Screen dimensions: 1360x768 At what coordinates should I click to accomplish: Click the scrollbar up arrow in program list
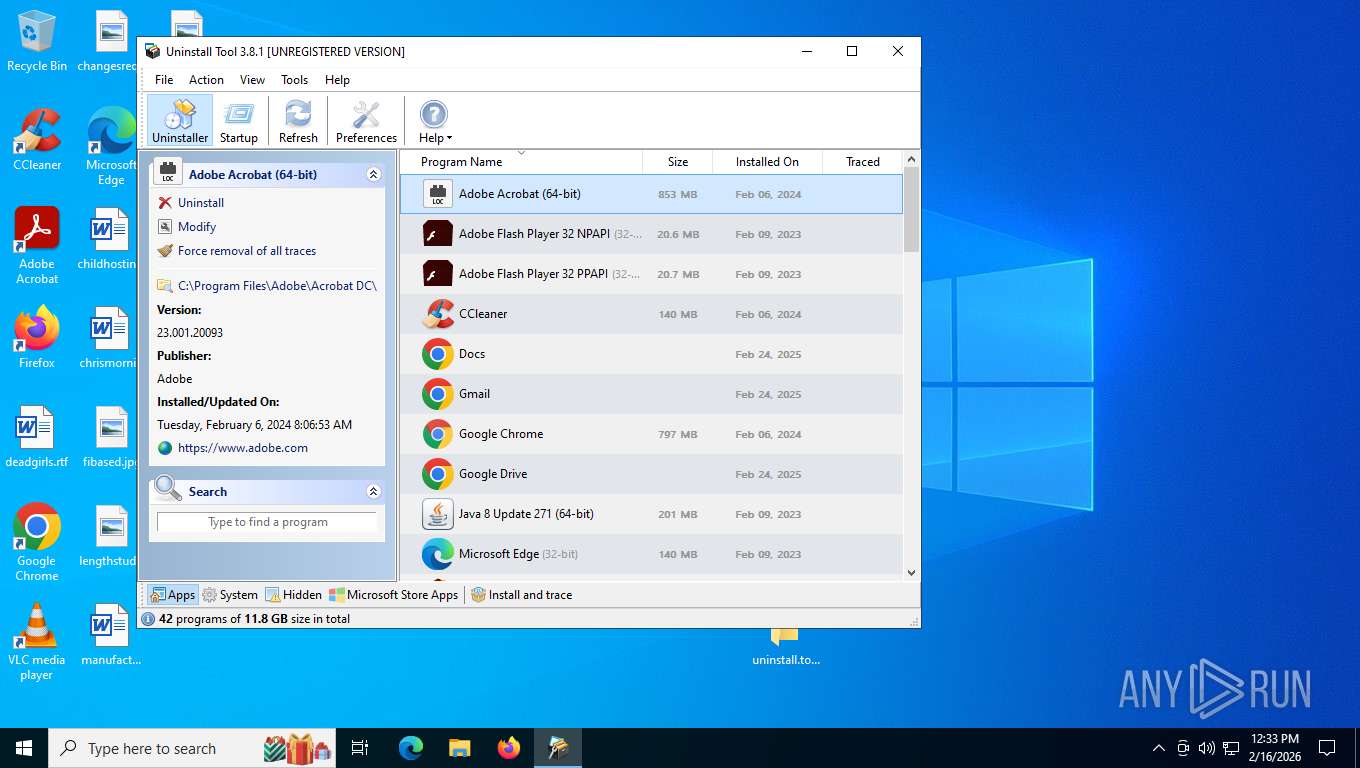[911, 159]
